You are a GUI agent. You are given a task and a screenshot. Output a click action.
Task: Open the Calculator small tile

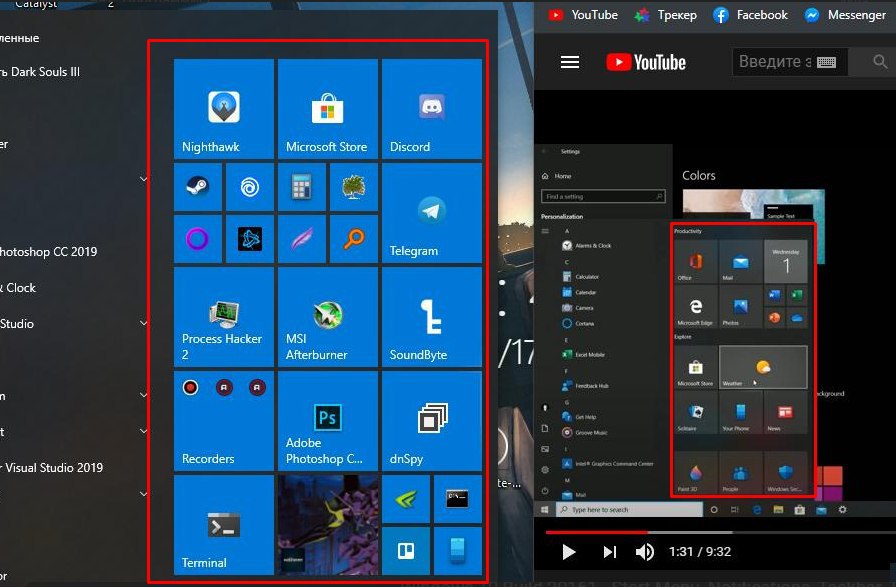pos(302,187)
